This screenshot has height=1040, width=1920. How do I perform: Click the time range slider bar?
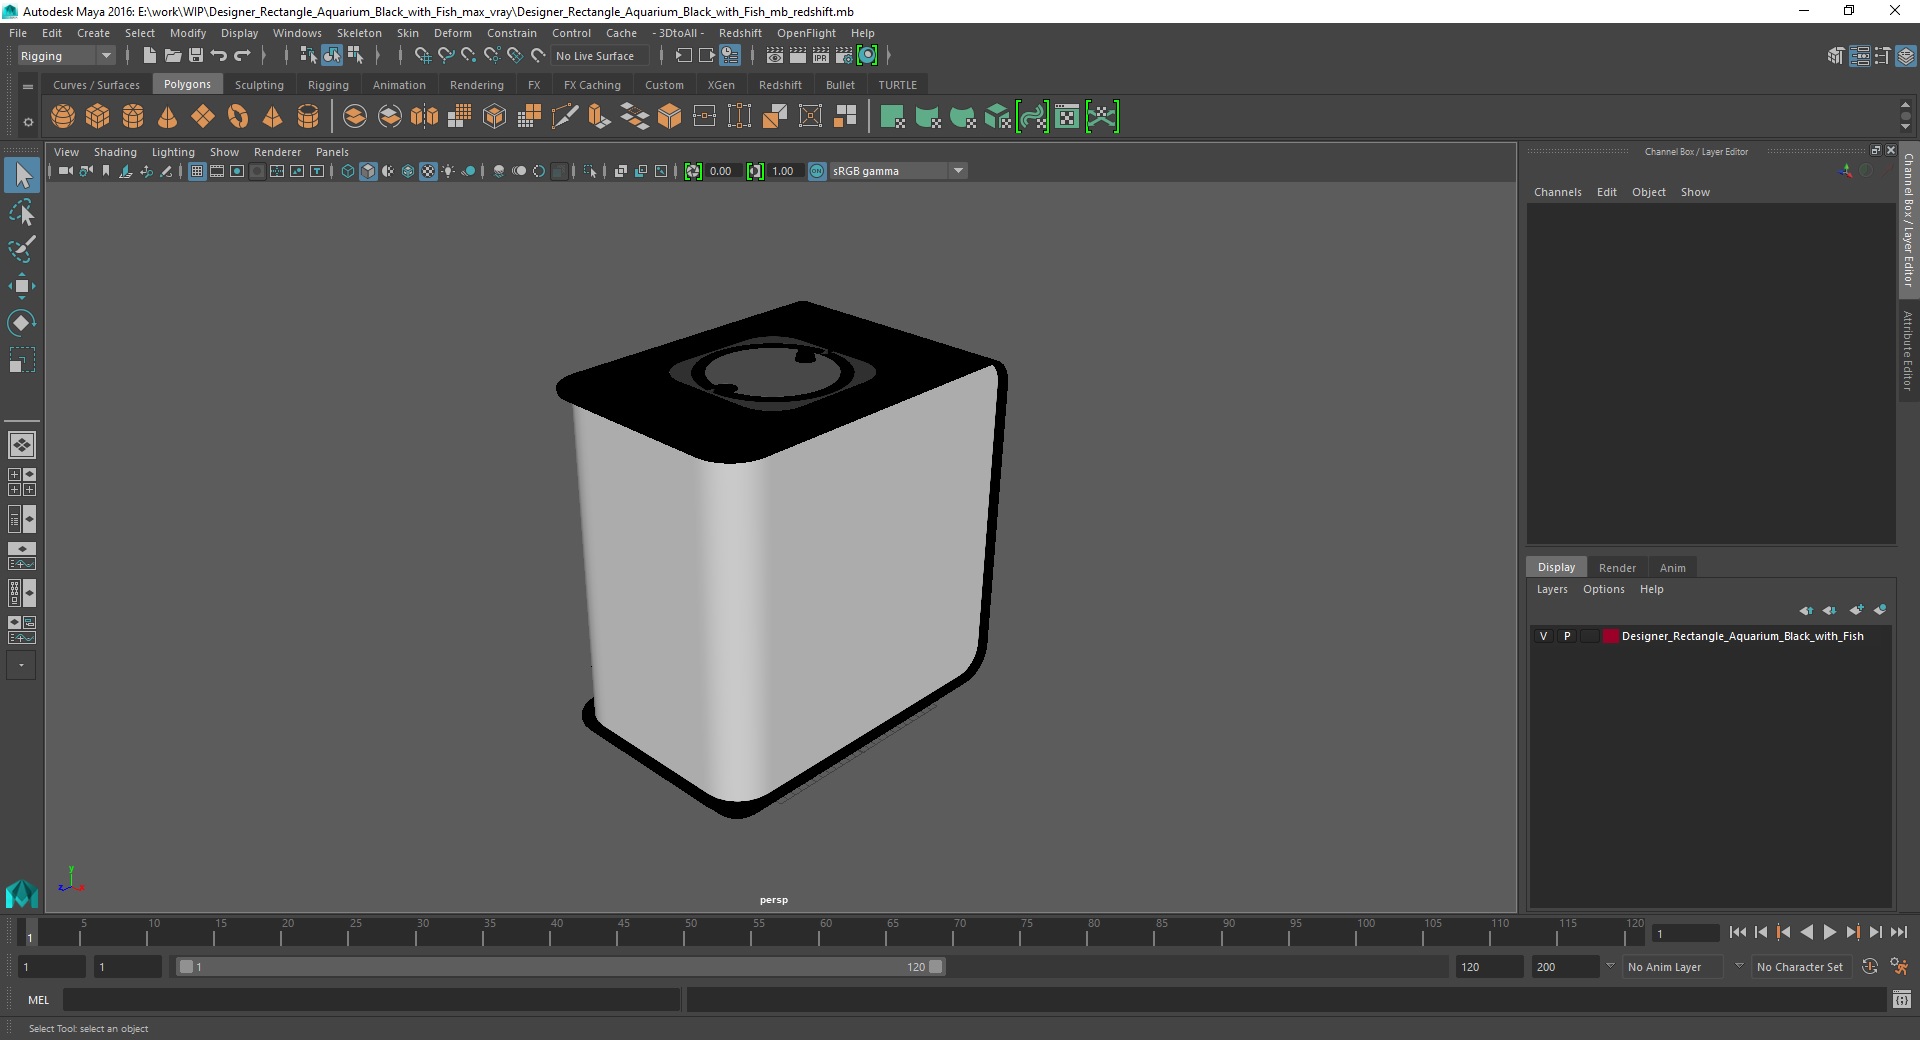tap(560, 967)
